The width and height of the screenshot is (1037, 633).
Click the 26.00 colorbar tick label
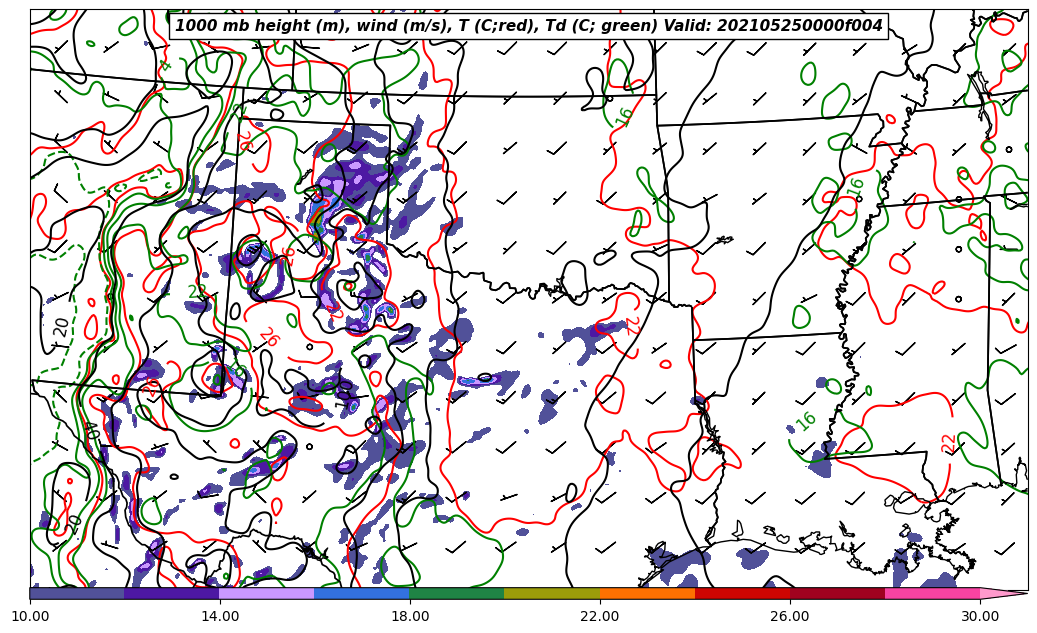click(x=790, y=616)
